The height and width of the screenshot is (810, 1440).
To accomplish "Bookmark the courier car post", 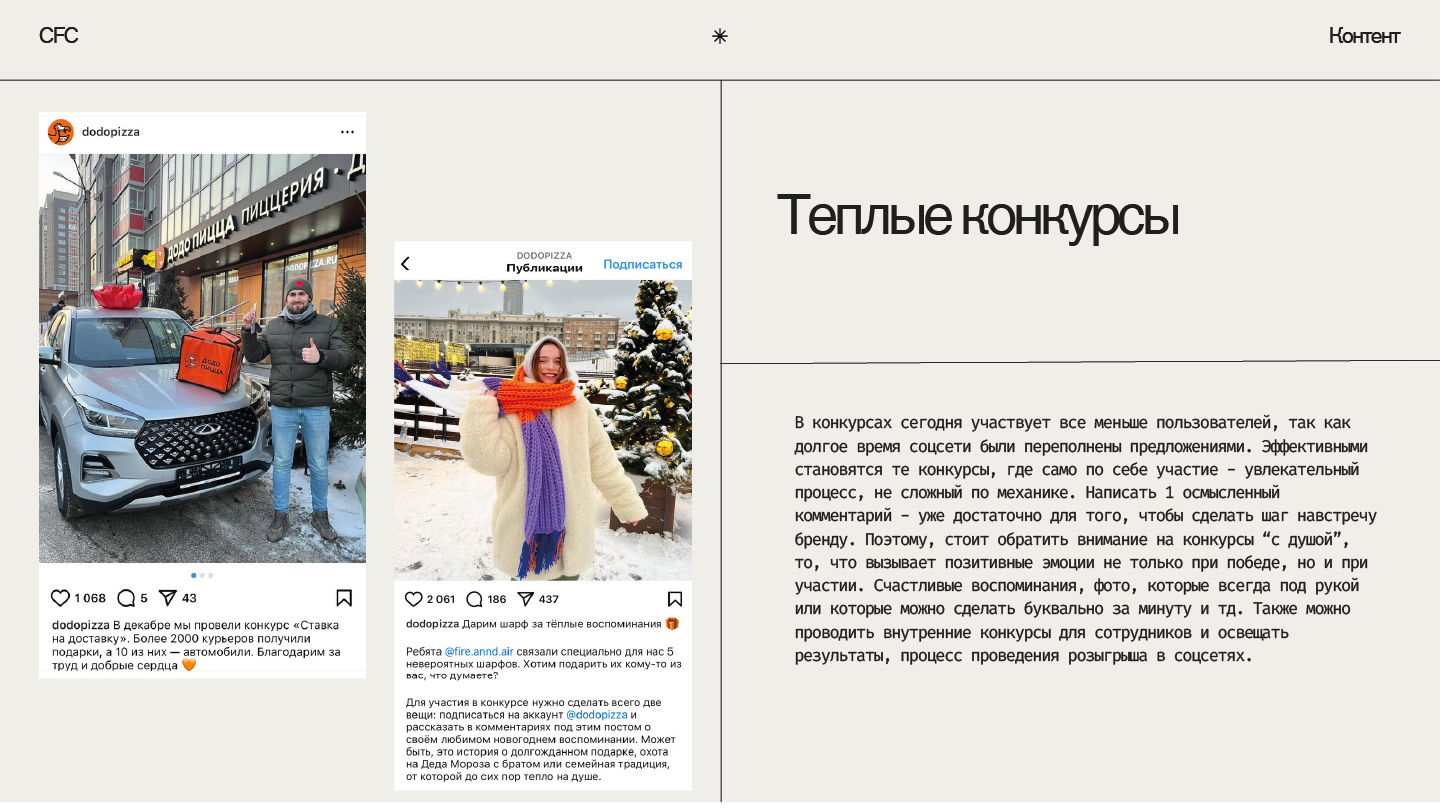I will tap(344, 598).
